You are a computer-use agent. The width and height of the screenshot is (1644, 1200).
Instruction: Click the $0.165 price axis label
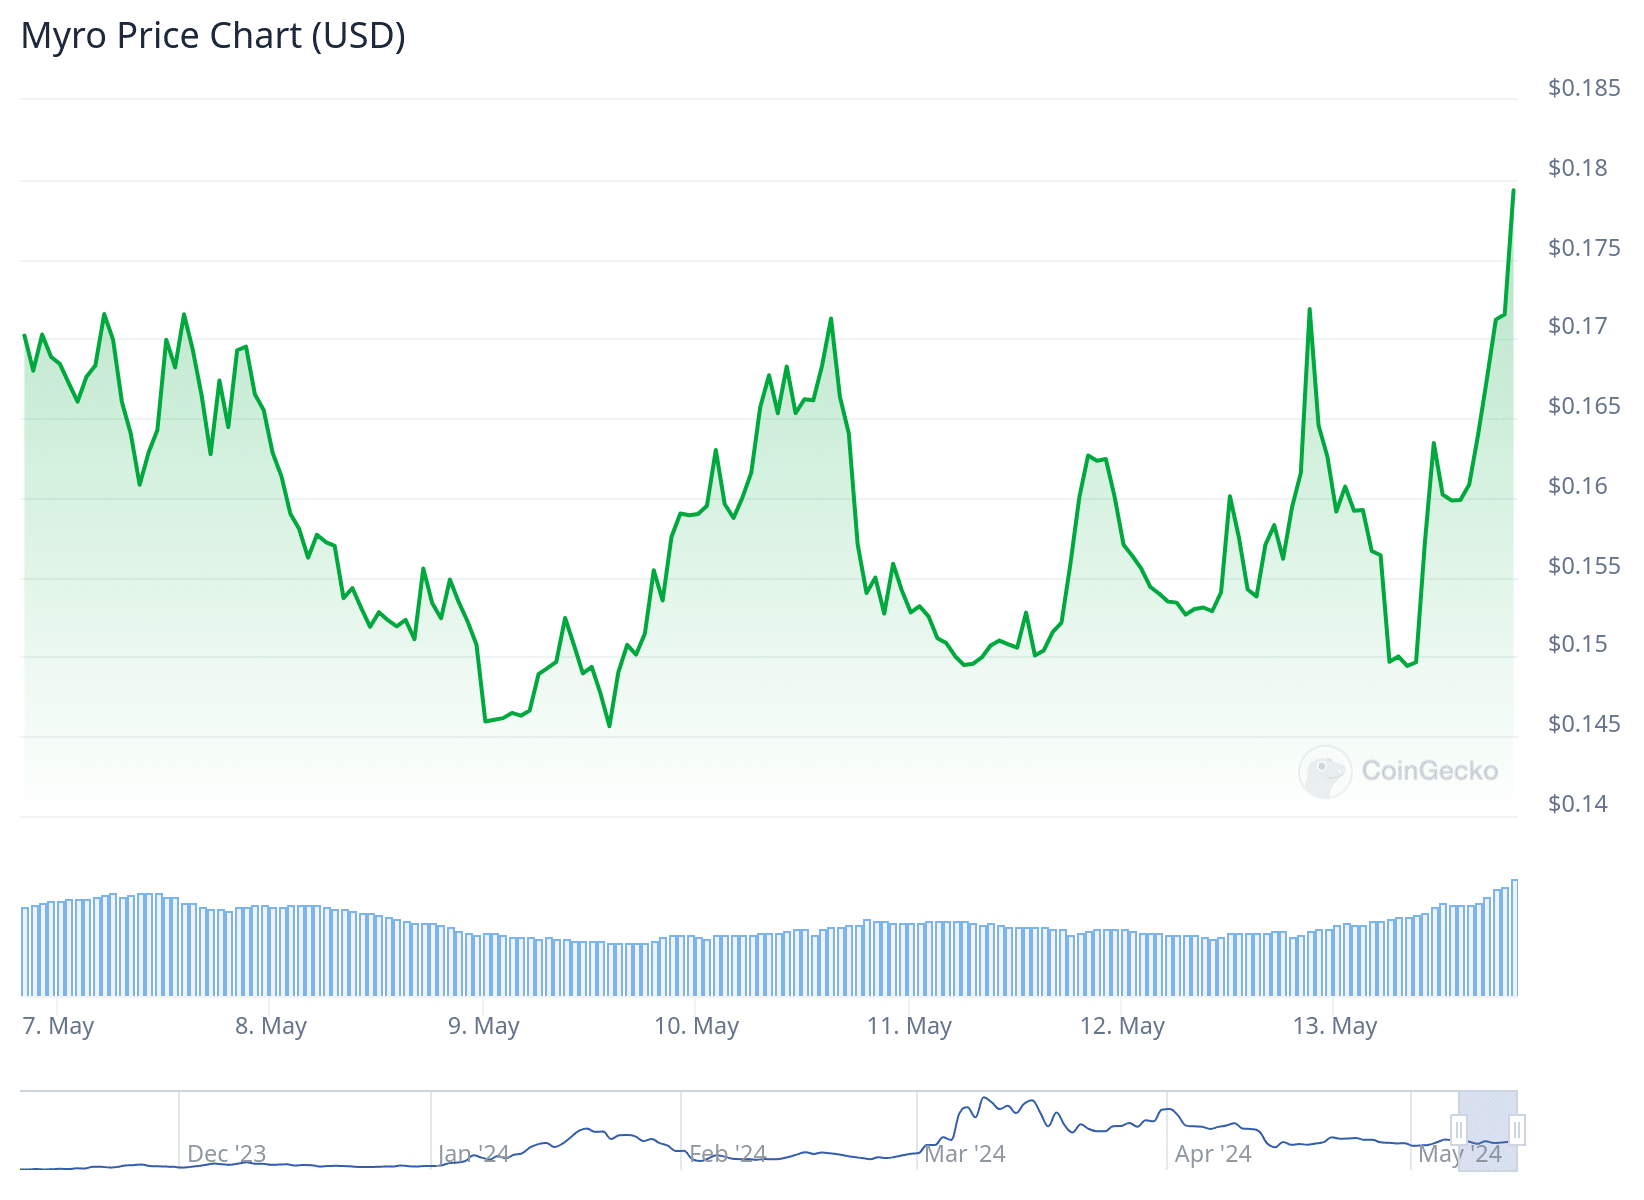[1584, 406]
